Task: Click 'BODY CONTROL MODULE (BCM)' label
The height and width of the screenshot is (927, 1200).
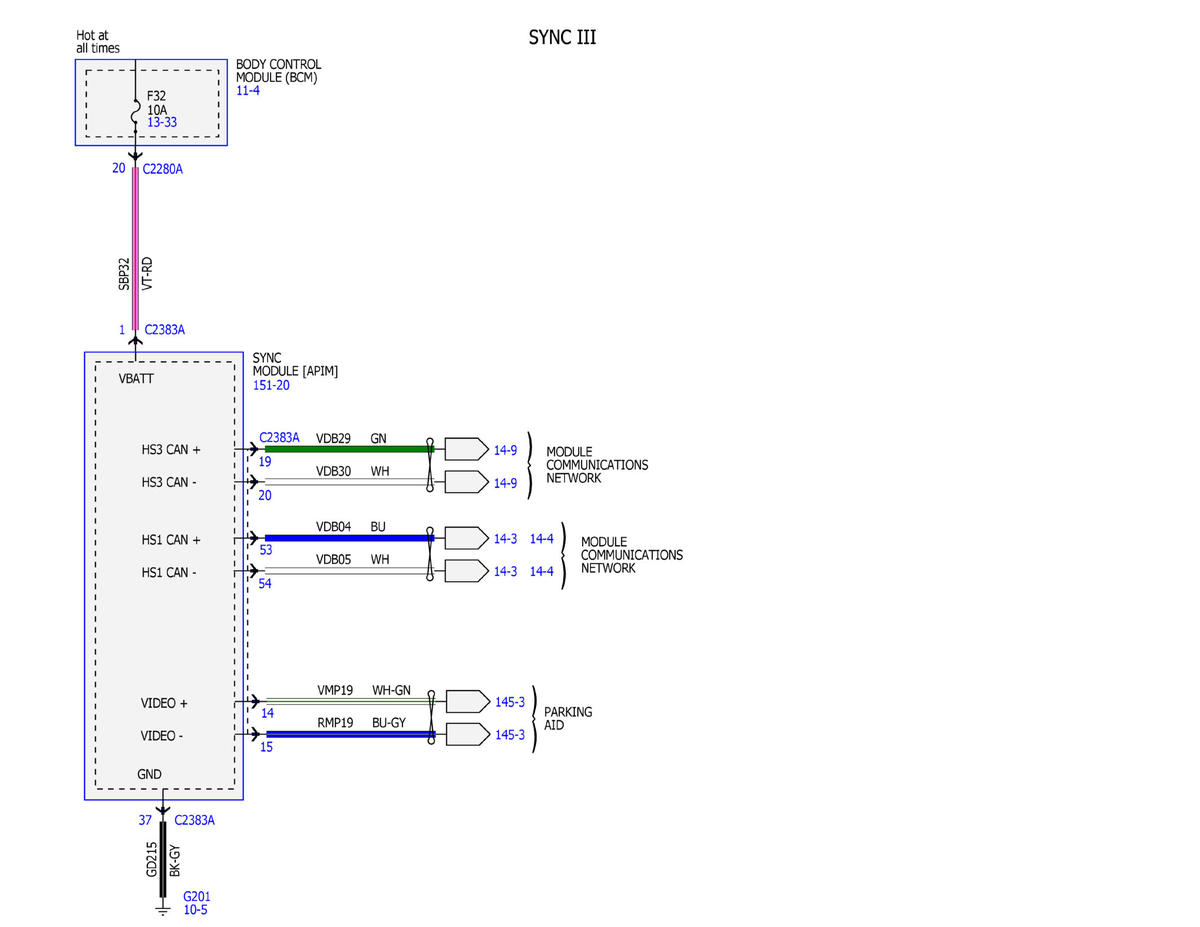Action: pyautogui.click(x=279, y=71)
